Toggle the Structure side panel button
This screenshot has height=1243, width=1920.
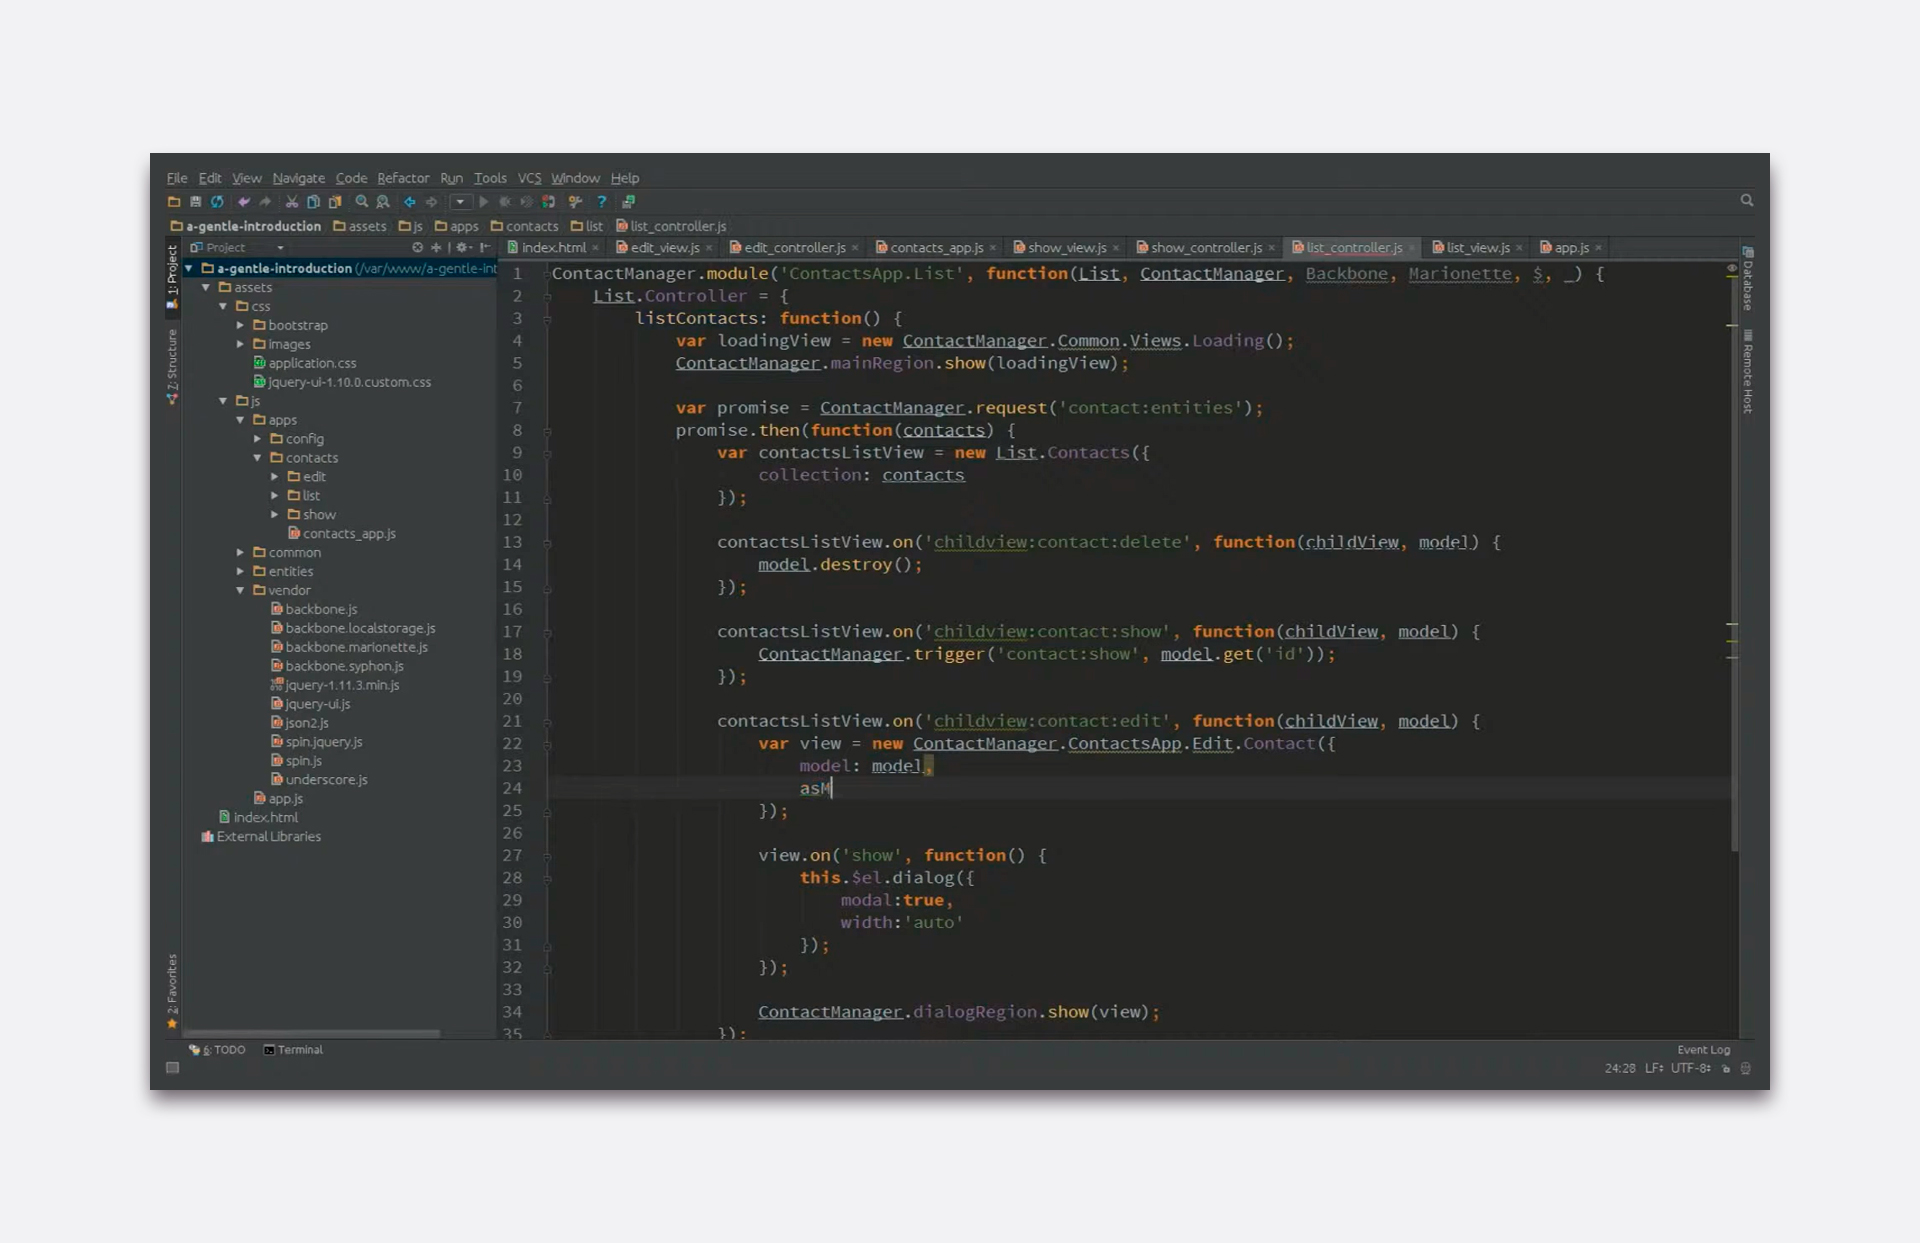pos(172,365)
